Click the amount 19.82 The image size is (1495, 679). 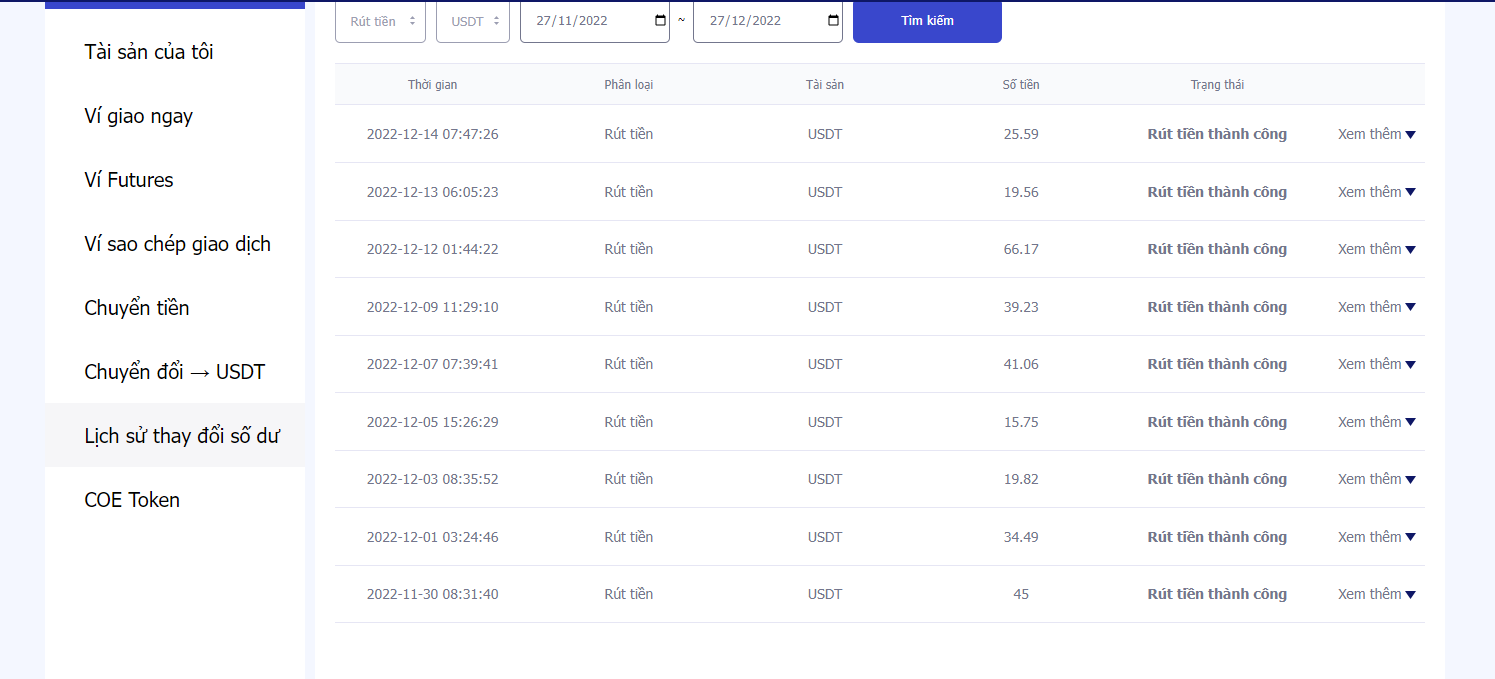pos(1021,479)
